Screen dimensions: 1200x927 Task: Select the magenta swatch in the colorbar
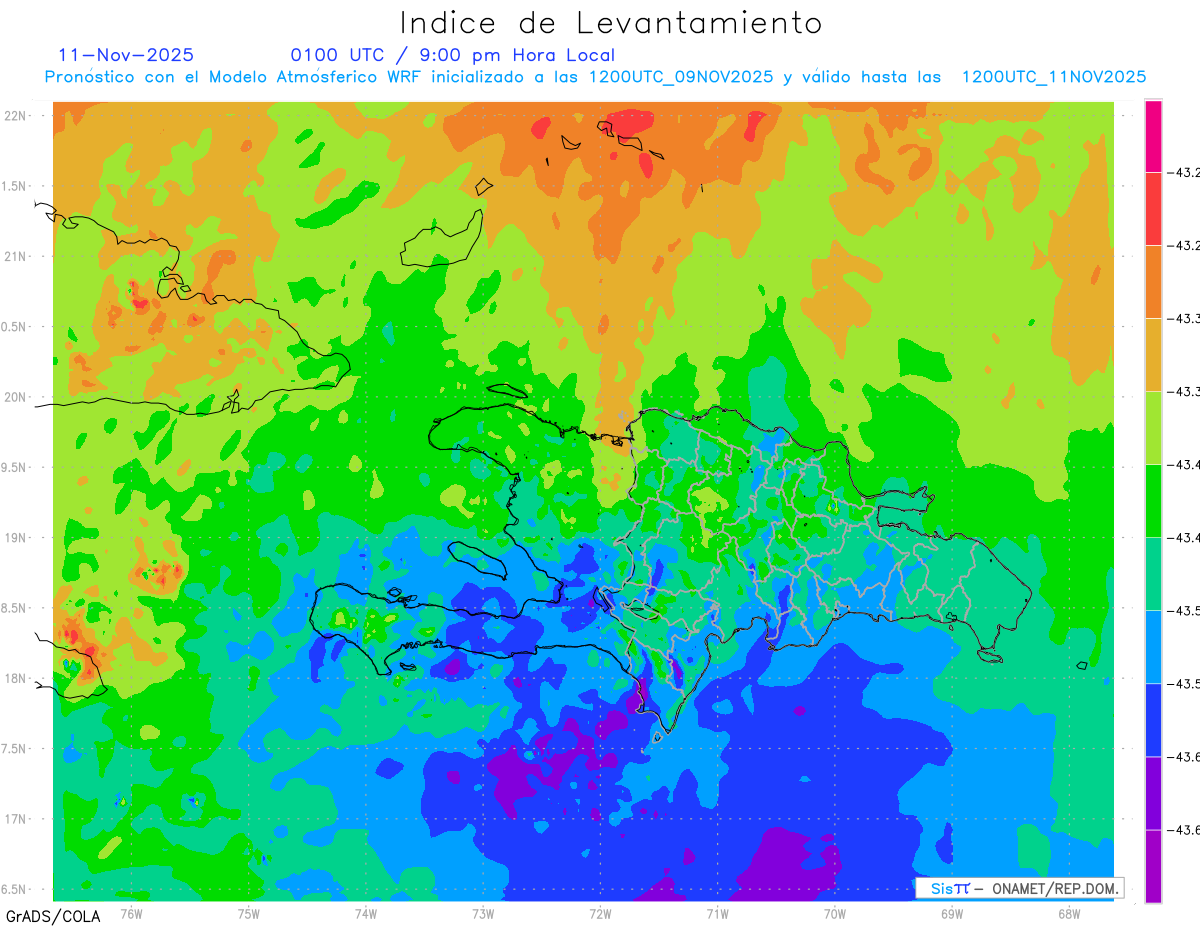pyautogui.click(x=1153, y=137)
